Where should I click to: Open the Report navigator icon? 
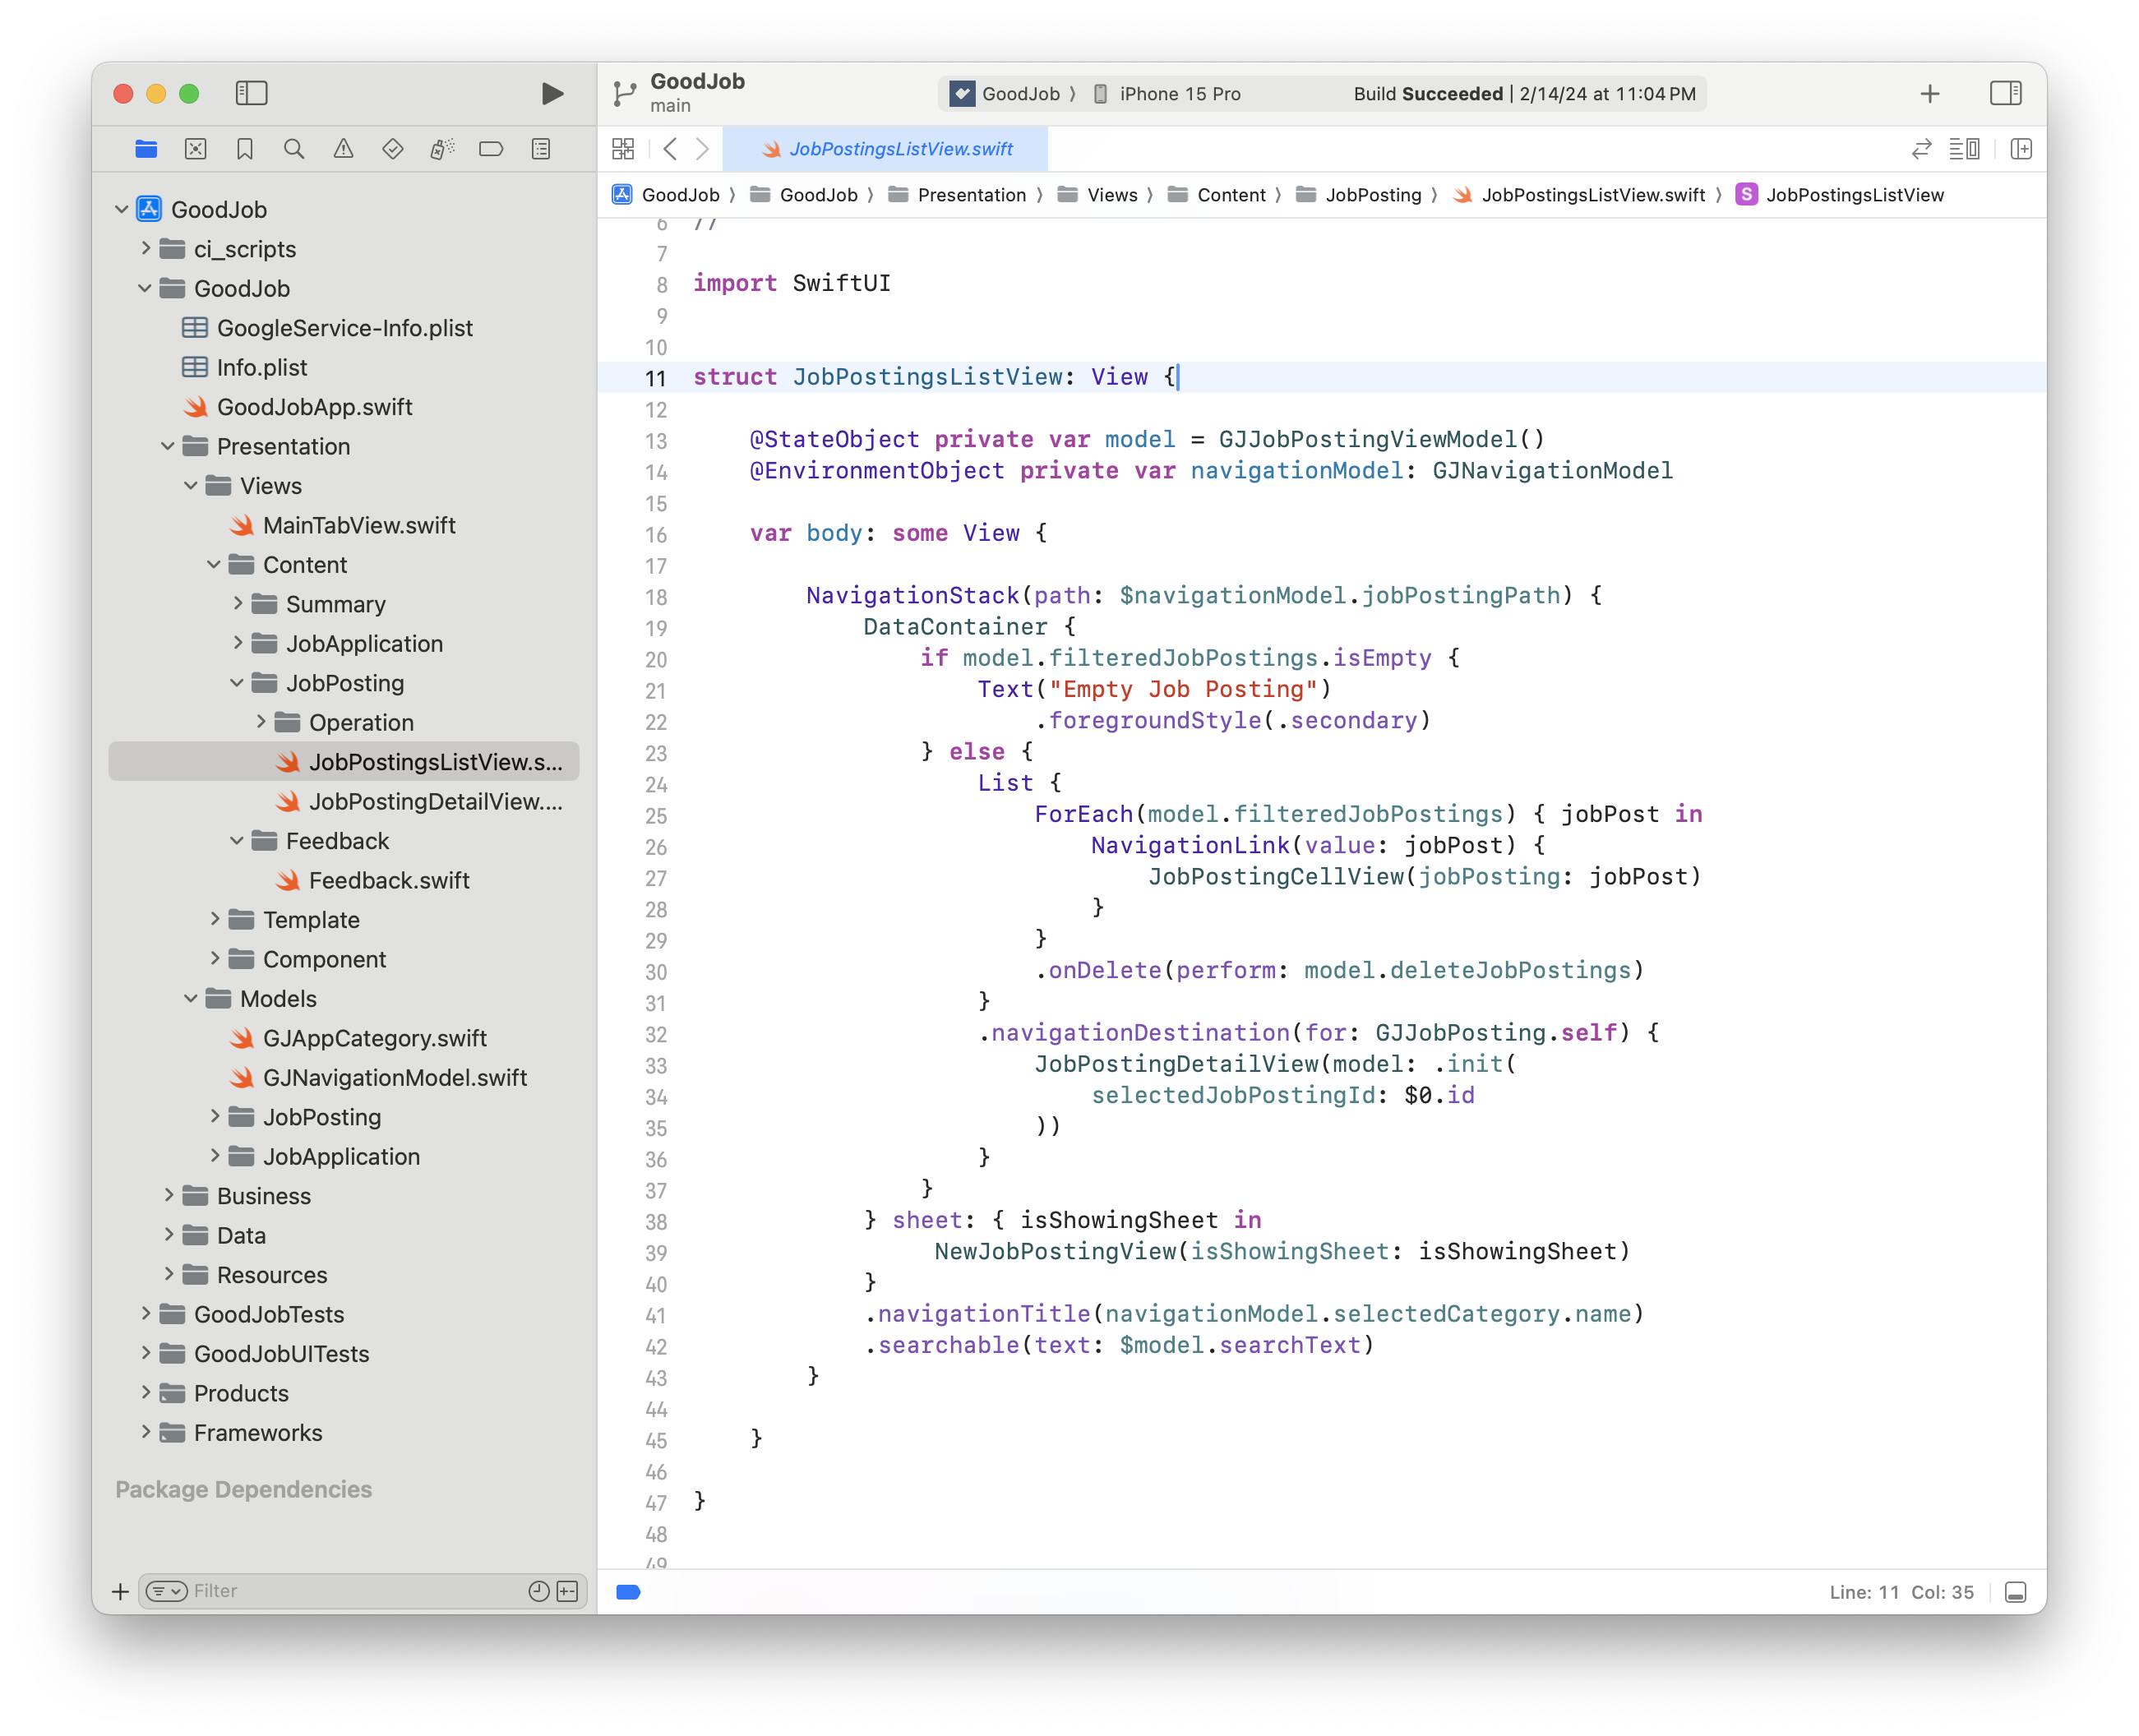pos(541,149)
